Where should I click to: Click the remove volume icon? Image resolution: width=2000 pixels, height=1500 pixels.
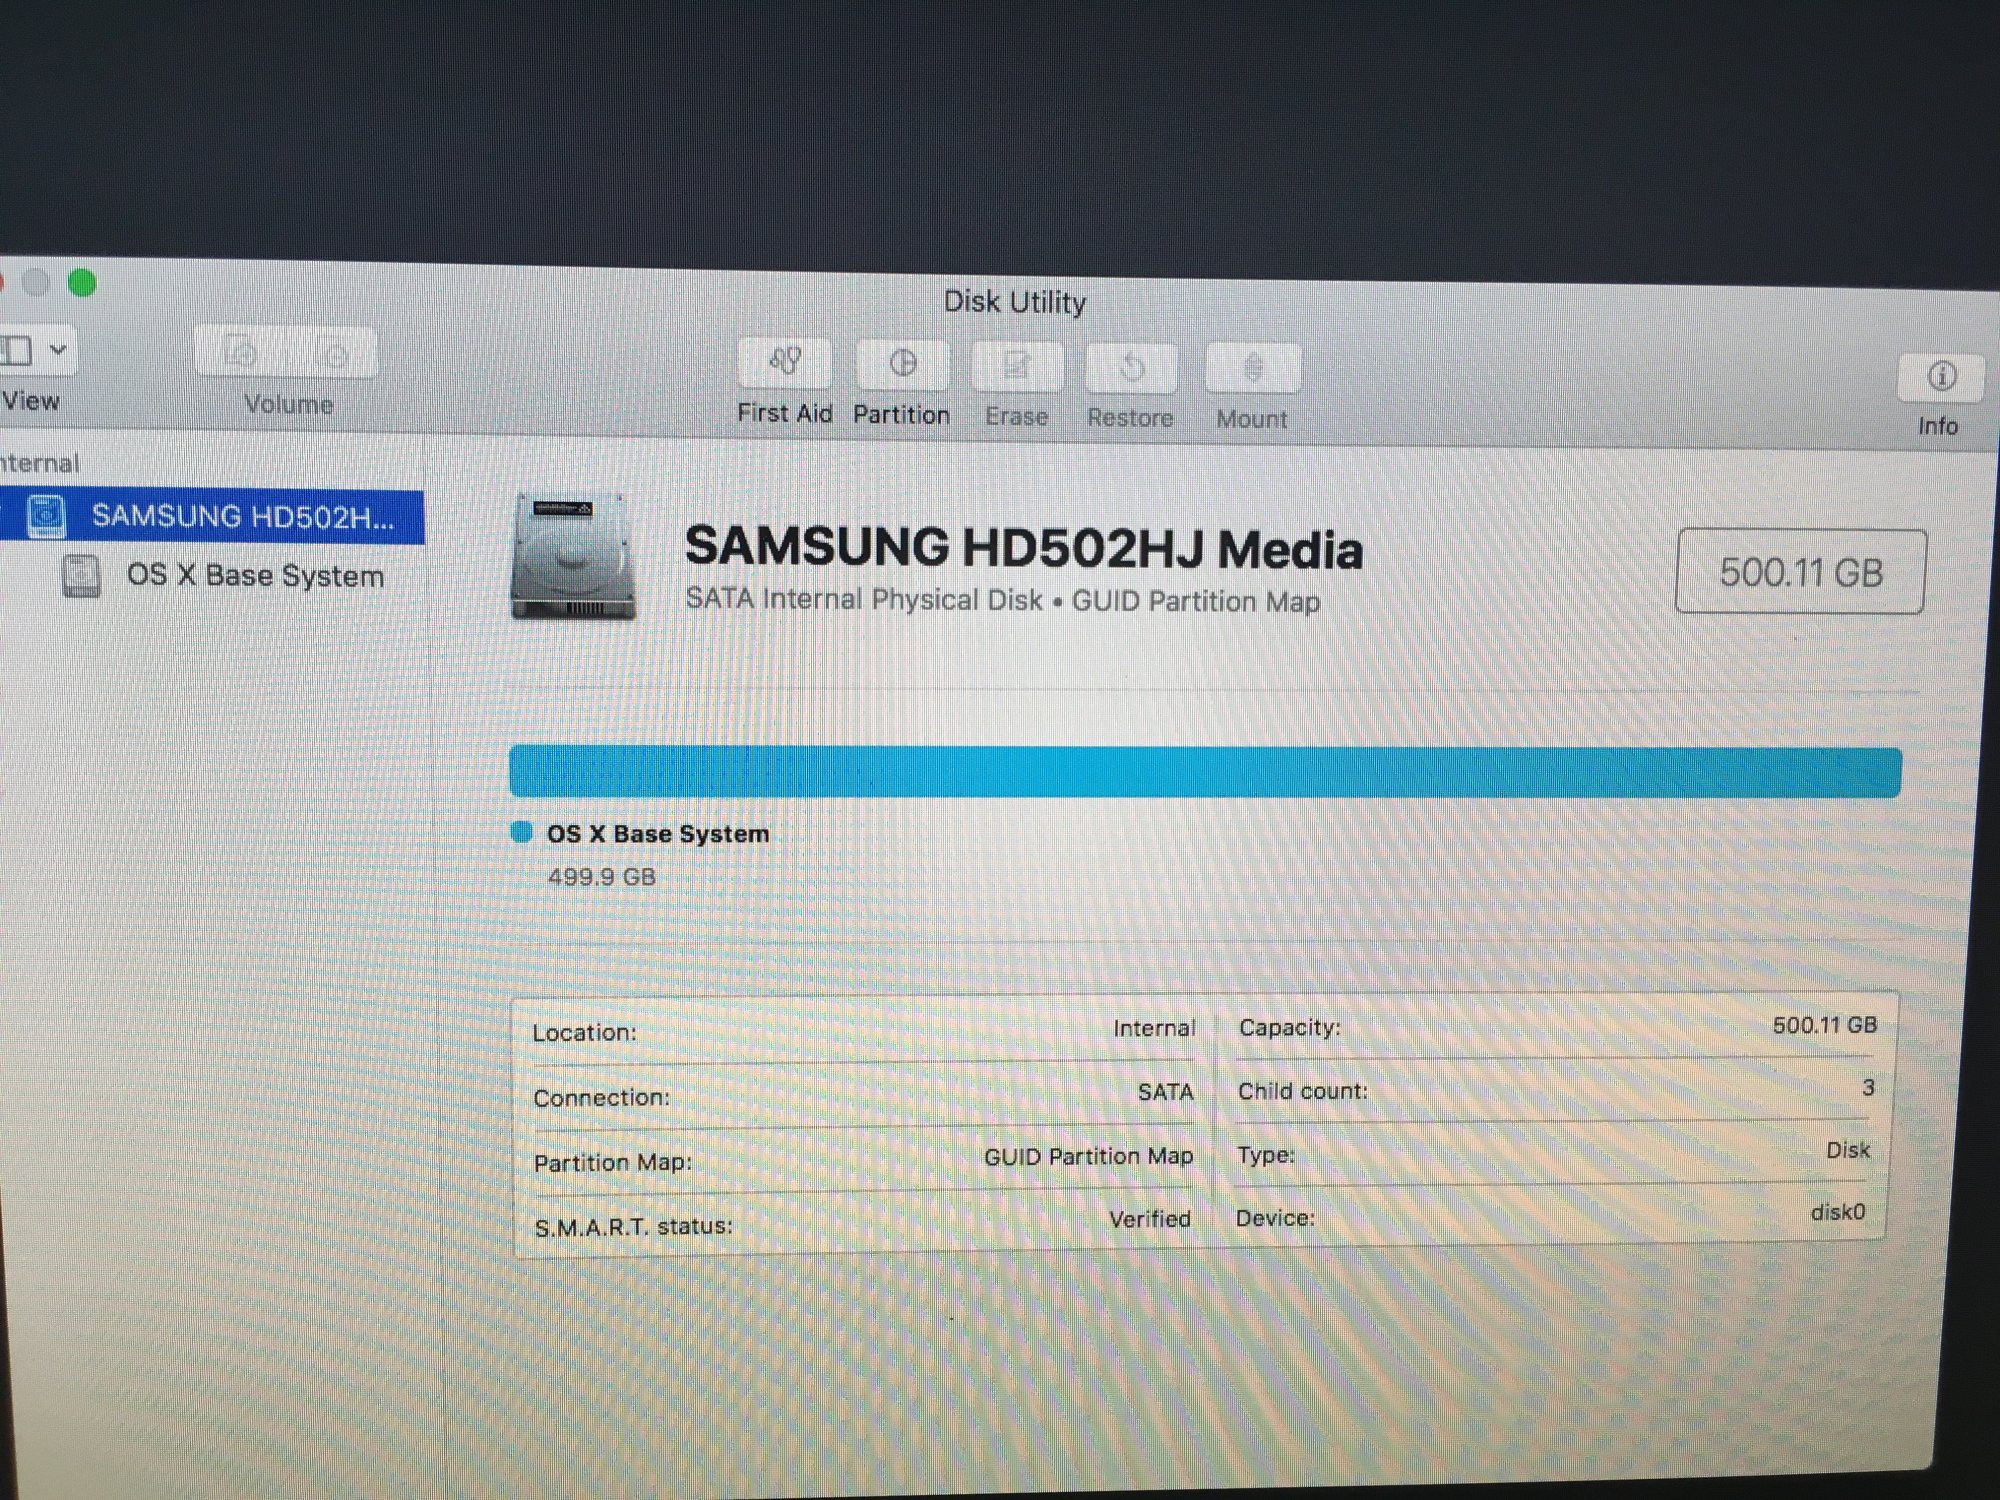click(336, 354)
